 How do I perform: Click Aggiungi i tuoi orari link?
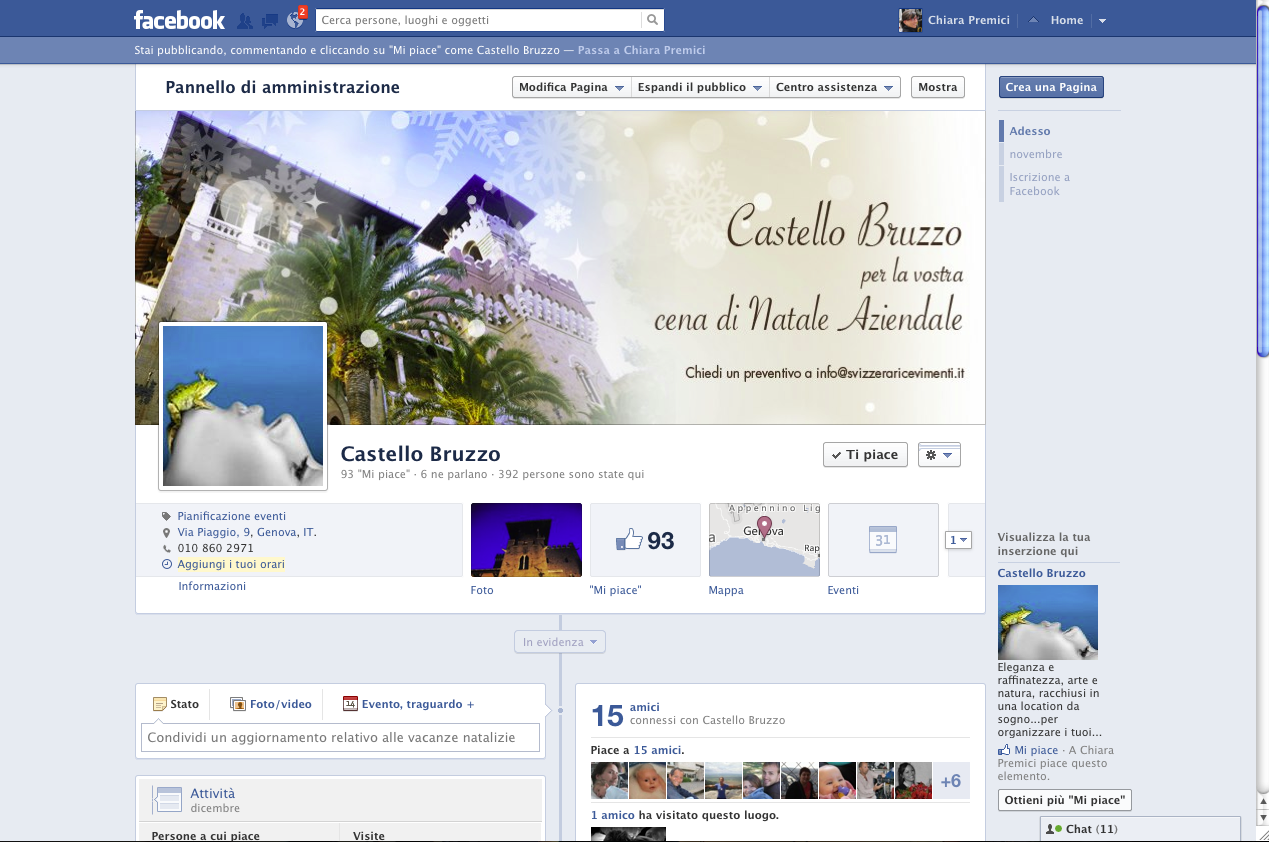click(x=231, y=564)
